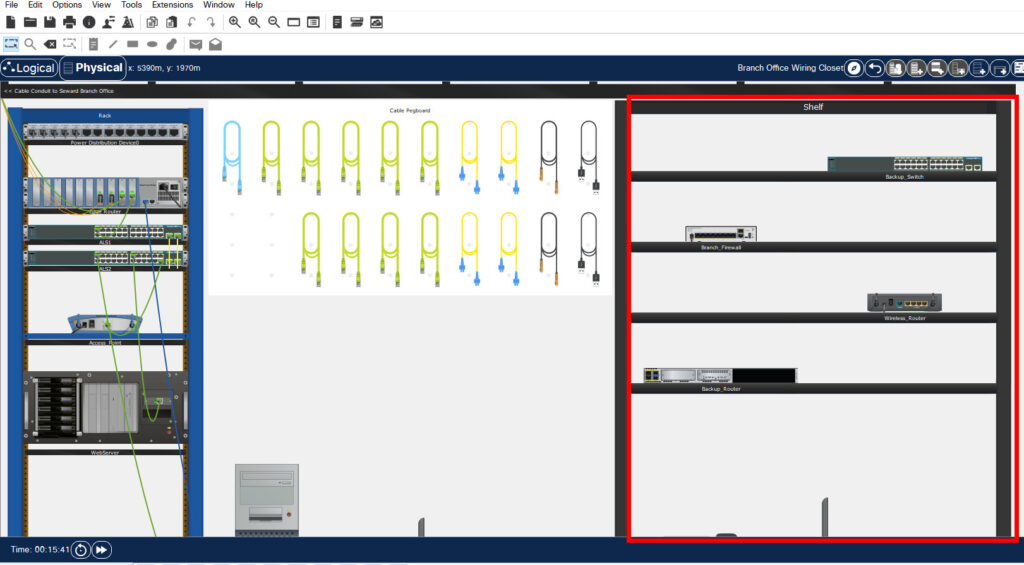This screenshot has height=565, width=1024.
Task: Click the Back to previous level arrow
Action: pos(874,68)
